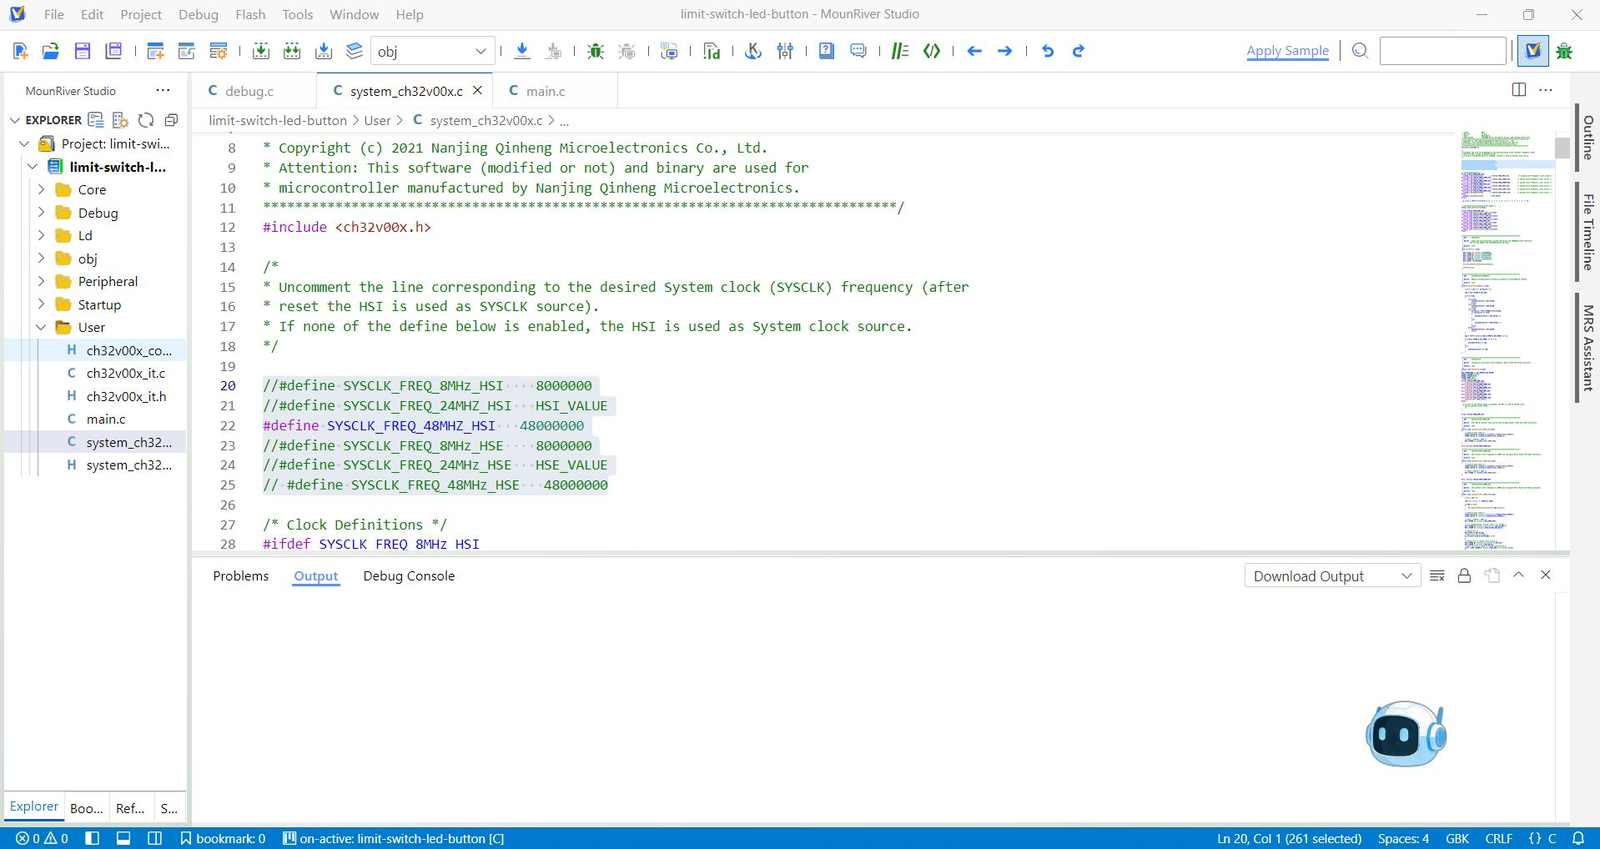Open the Flash menu
This screenshot has height=849, width=1600.
point(250,14)
